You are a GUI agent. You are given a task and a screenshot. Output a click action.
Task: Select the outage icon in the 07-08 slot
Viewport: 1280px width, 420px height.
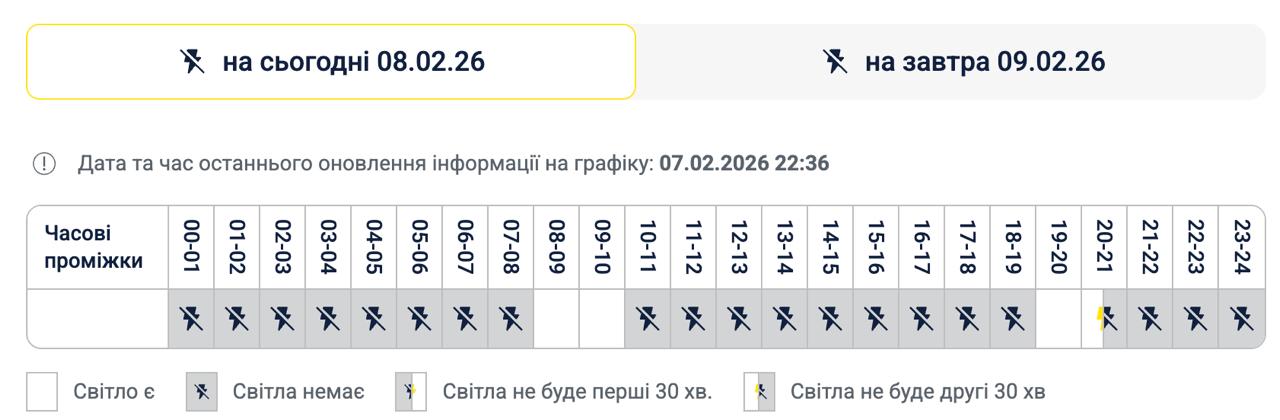(511, 319)
